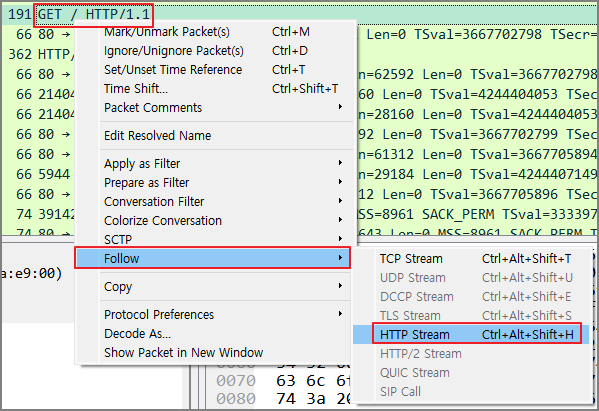The image size is (599, 411).
Task: Expand the Copy submenu
Action: (214, 286)
